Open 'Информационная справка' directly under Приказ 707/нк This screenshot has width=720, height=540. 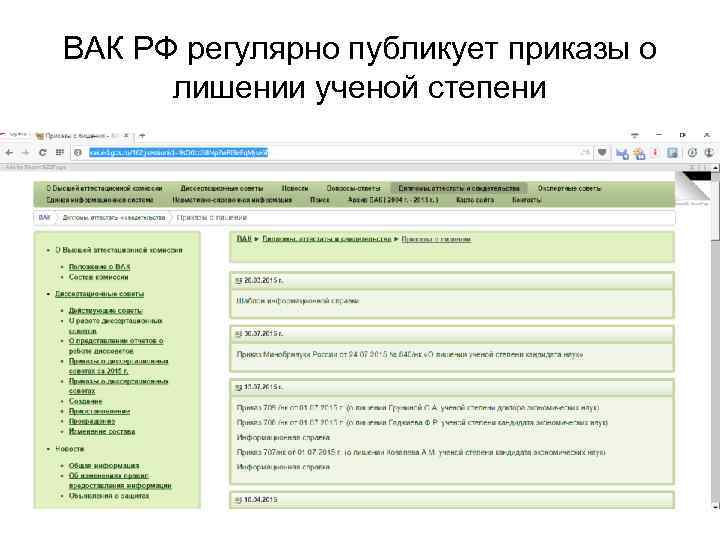pos(283,467)
